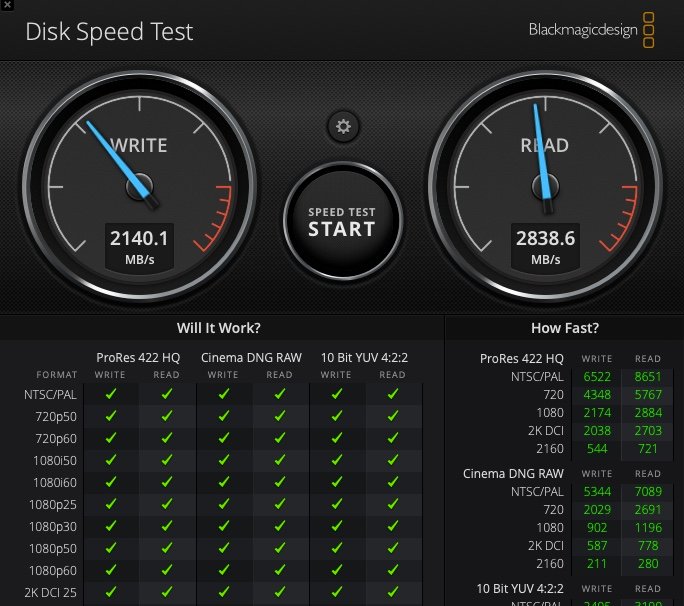Viewport: 684px width, 606px height.
Task: Click ProRes read checkmark for 1080p60
Action: pyautogui.click(x=167, y=570)
